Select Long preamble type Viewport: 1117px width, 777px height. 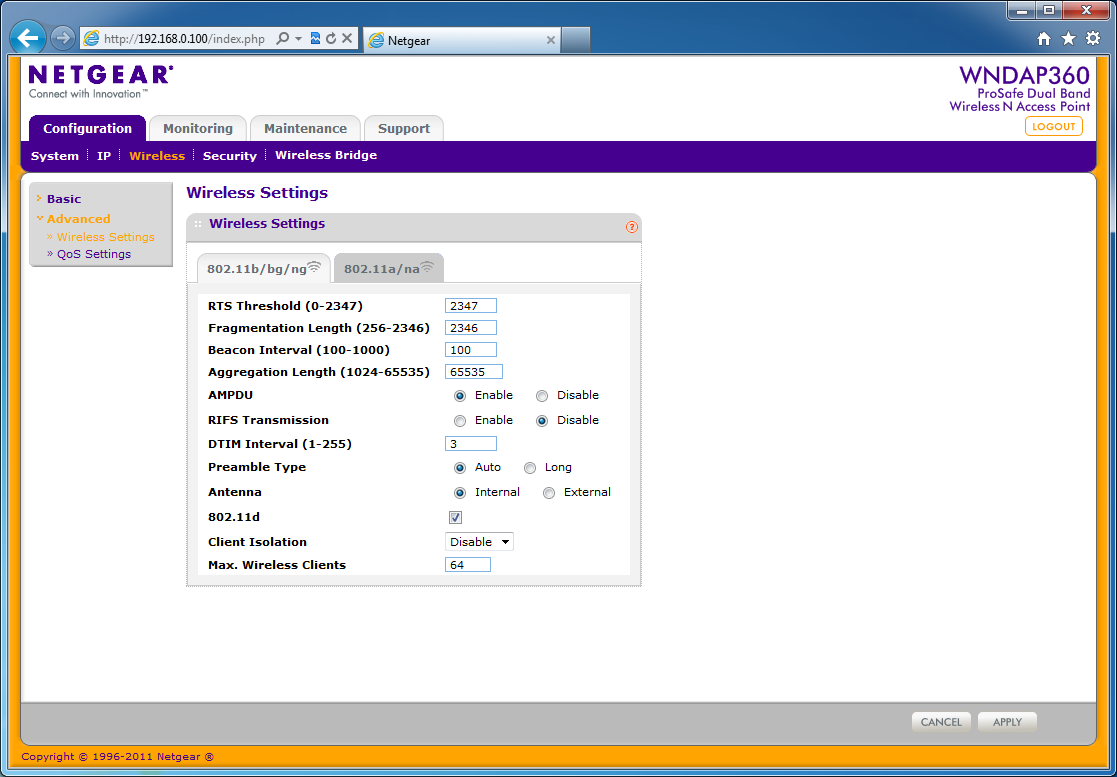pyautogui.click(x=530, y=468)
